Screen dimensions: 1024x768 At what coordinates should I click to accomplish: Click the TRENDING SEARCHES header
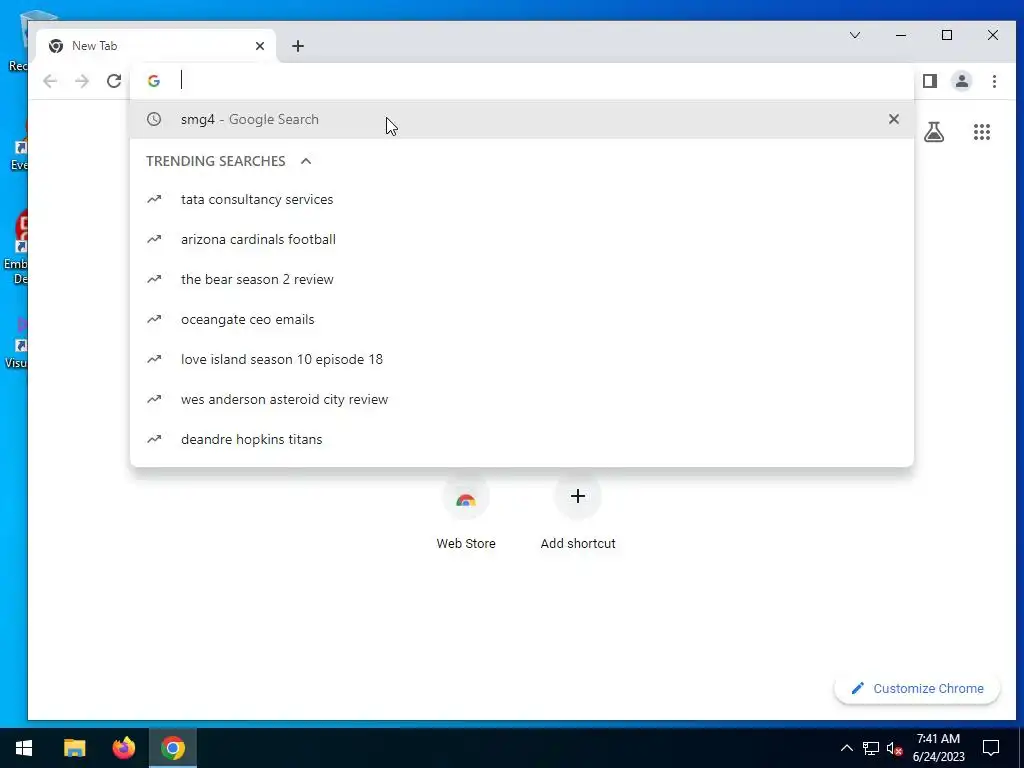tap(216, 161)
